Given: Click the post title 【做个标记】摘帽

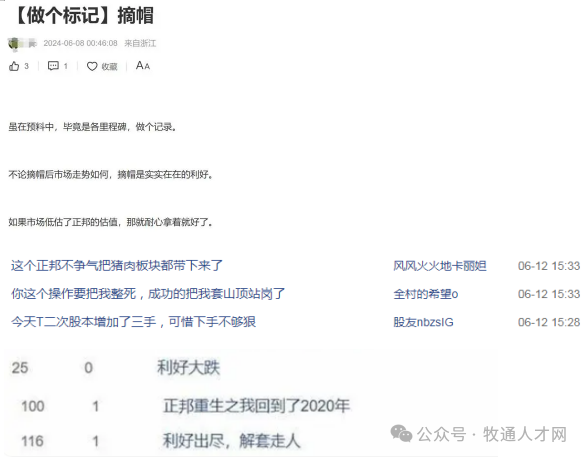Looking at the screenshot, I should coord(84,16).
